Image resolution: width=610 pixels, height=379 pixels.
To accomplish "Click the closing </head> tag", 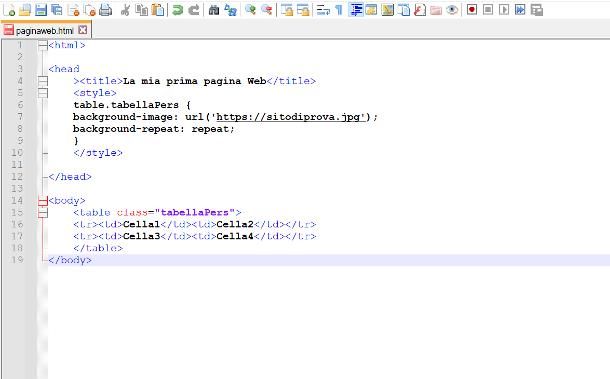I will (70, 177).
